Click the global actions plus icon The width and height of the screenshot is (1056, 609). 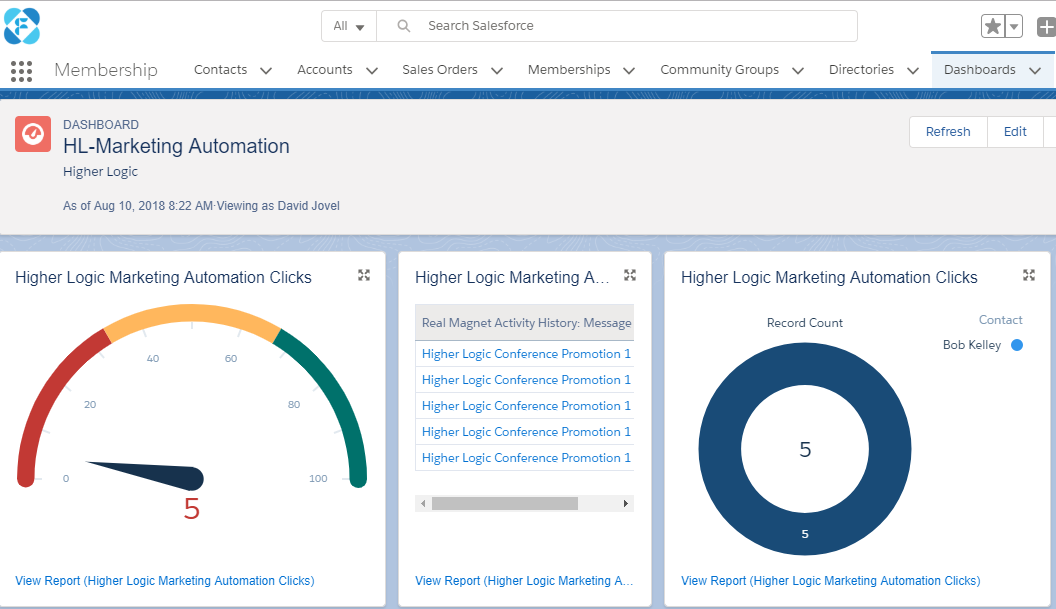(x=1046, y=27)
